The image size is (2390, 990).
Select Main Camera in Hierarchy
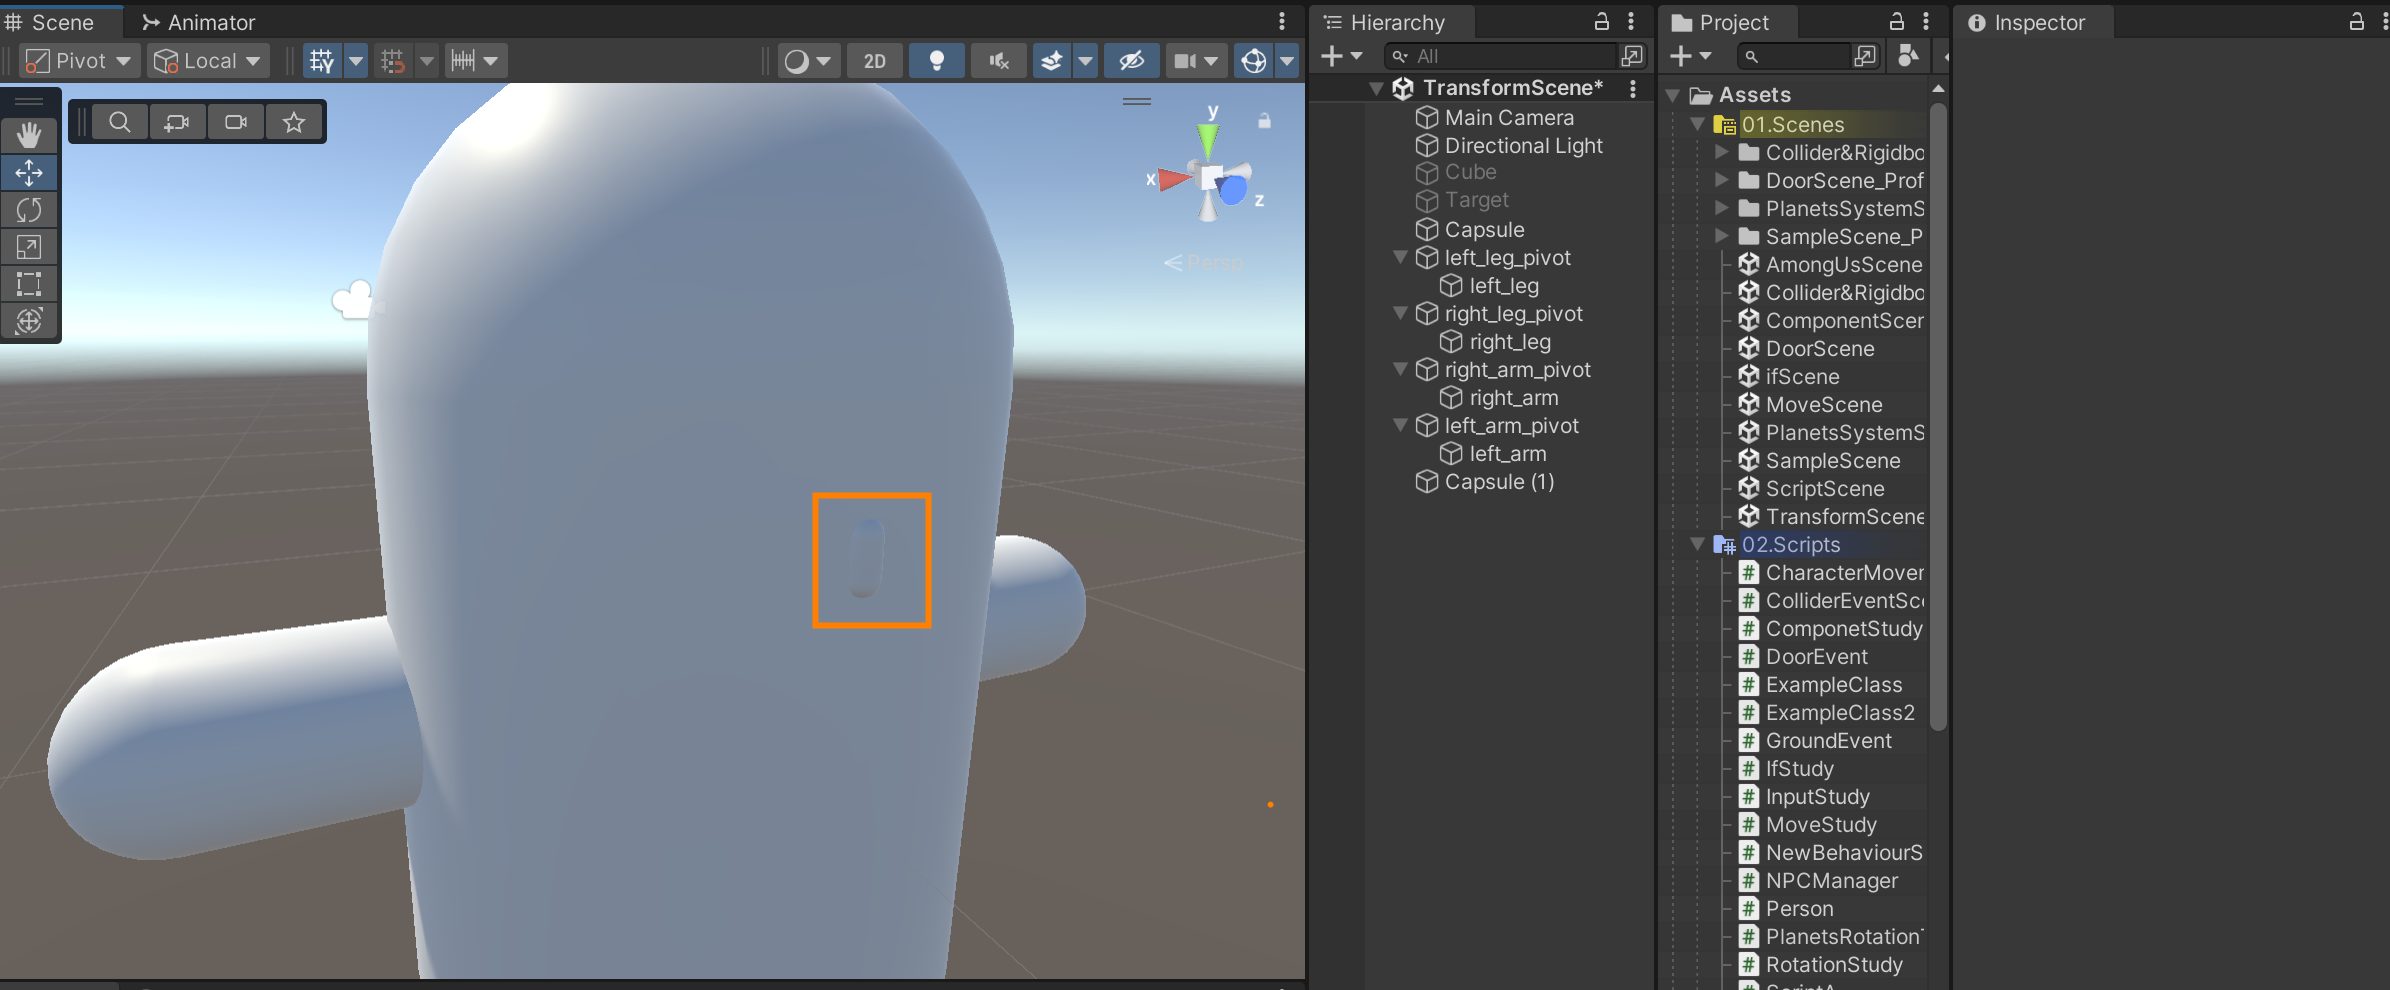point(1509,118)
